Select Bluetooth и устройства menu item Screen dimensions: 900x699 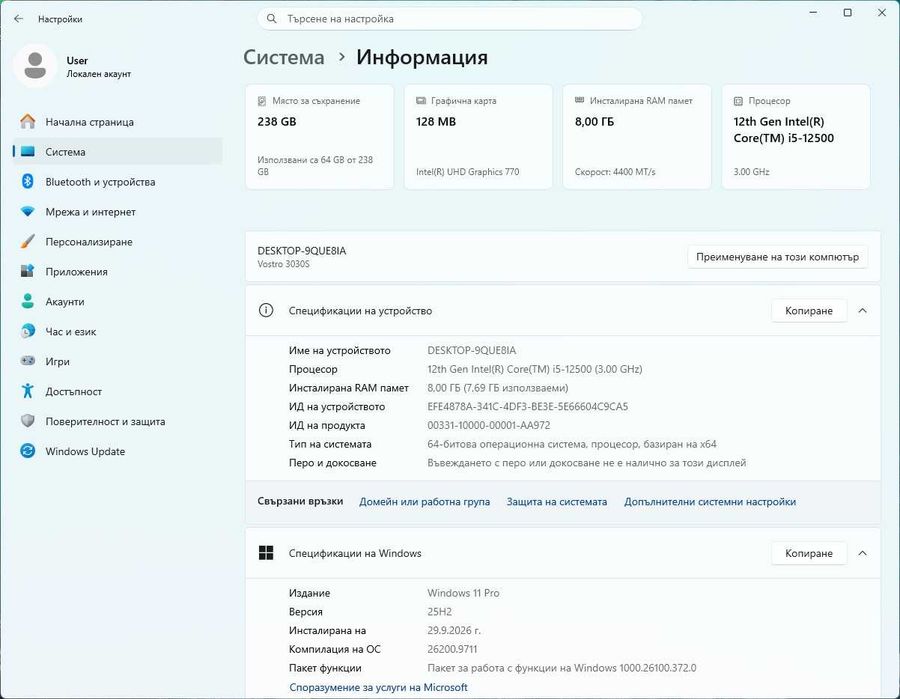[117, 182]
